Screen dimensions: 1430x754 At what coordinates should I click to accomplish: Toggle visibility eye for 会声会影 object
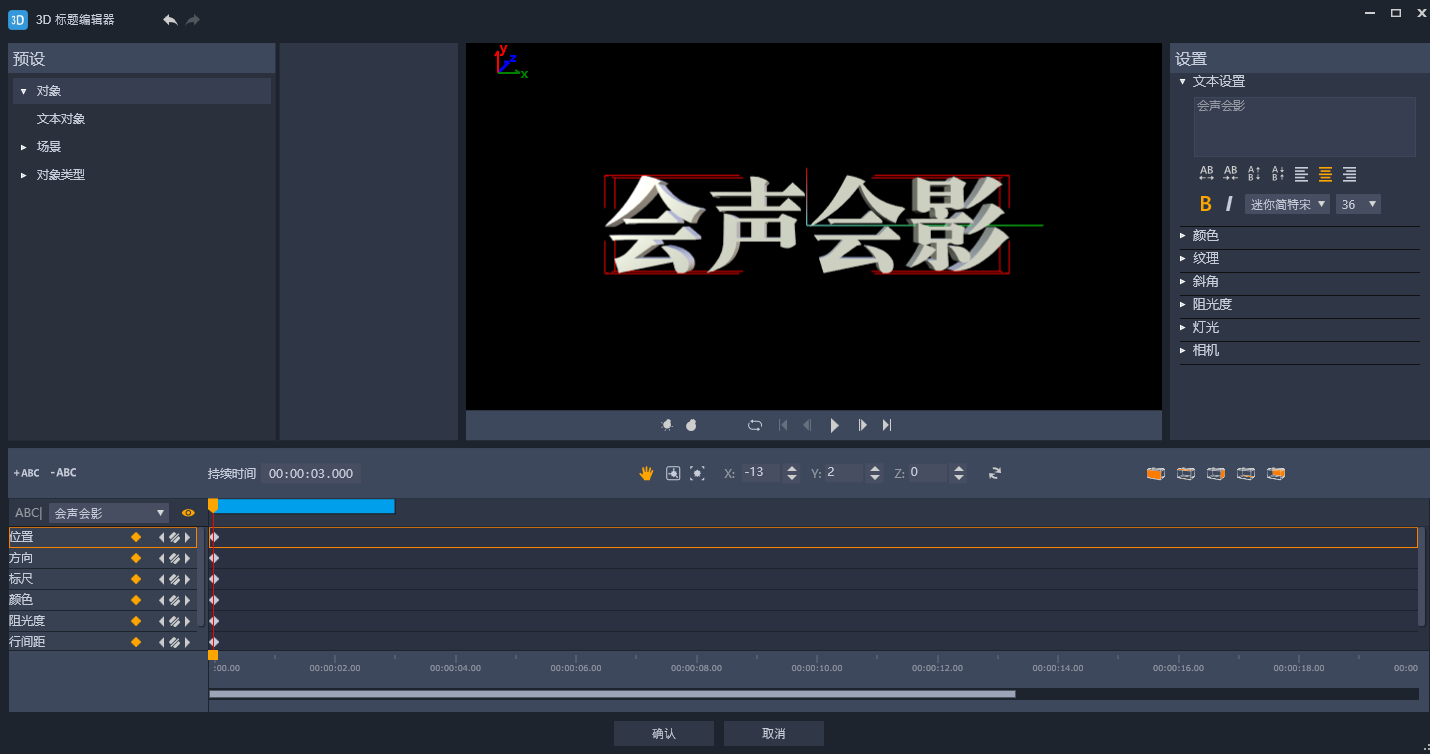click(x=188, y=513)
